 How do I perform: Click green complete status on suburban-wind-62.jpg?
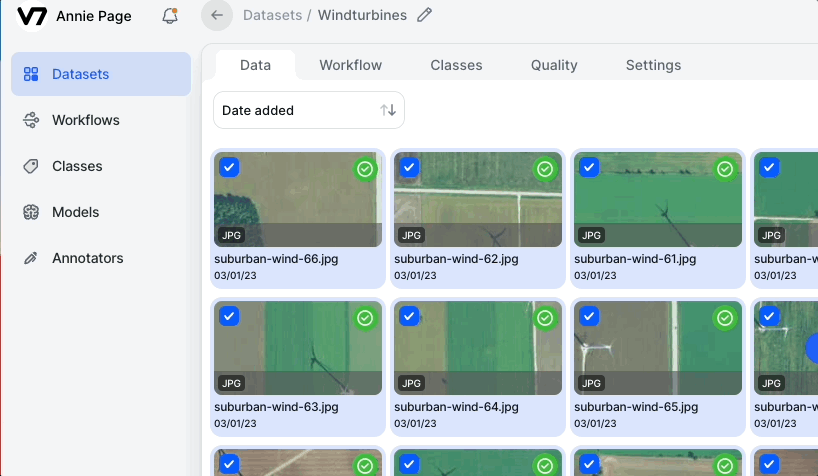tap(545, 169)
